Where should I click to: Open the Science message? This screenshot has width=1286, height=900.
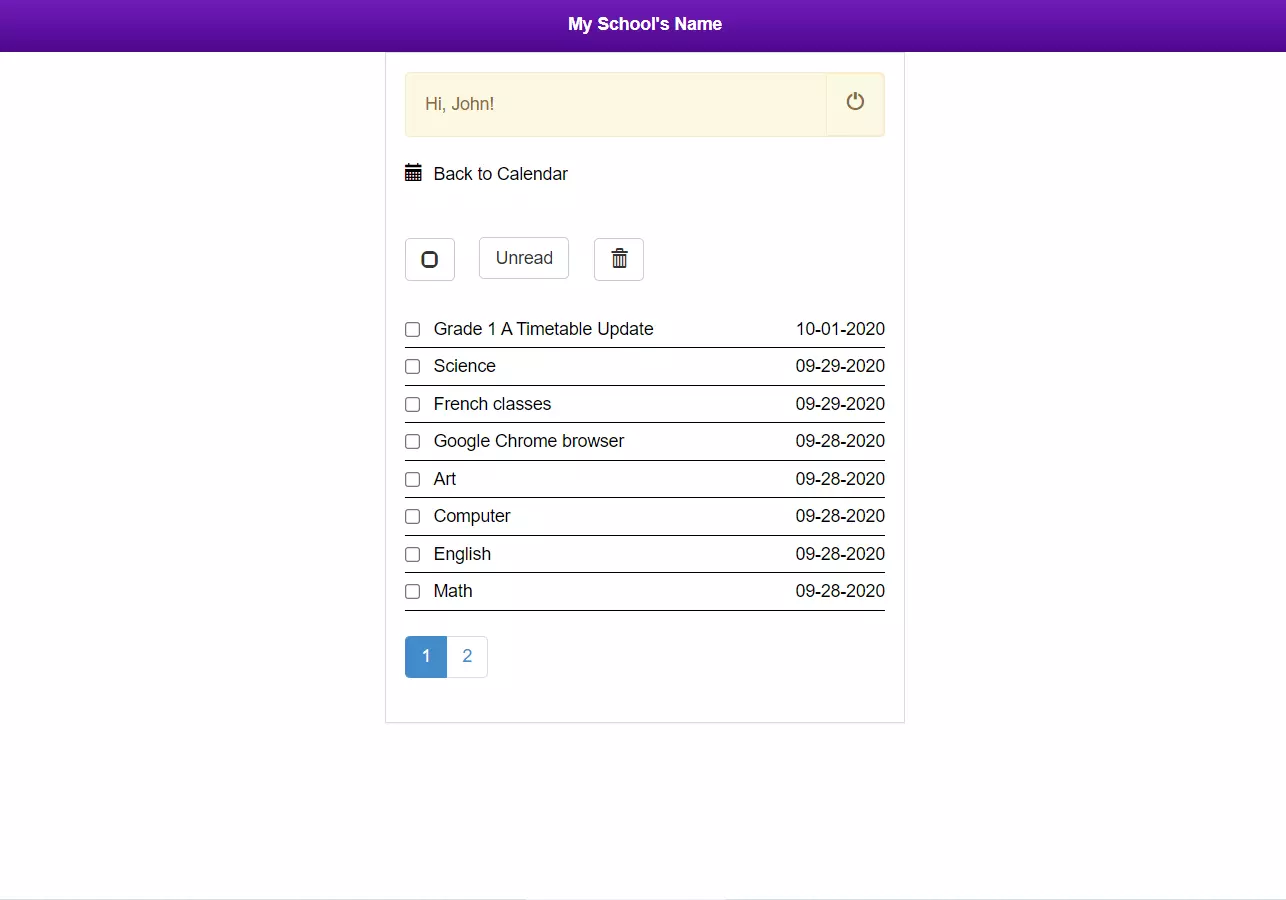point(464,366)
